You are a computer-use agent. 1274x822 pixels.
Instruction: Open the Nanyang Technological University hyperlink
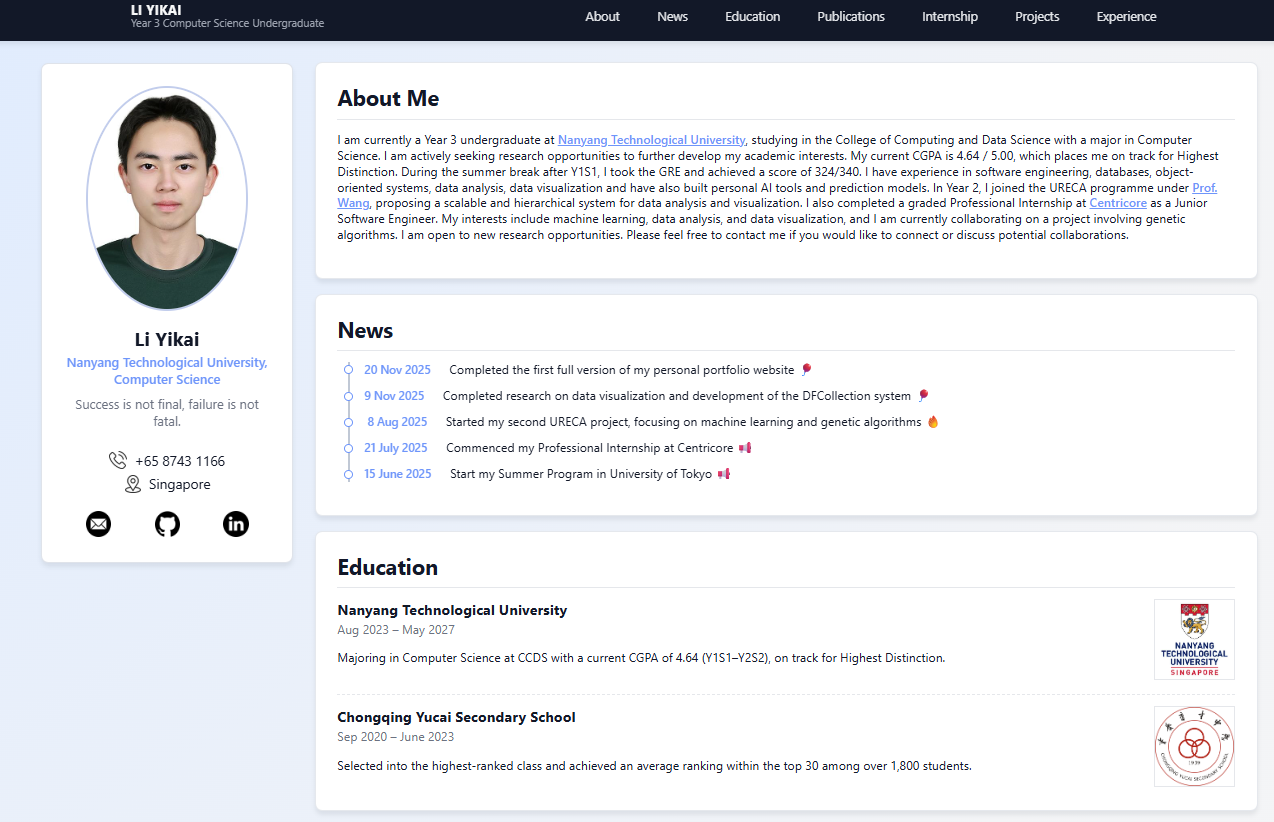pyautogui.click(x=651, y=139)
